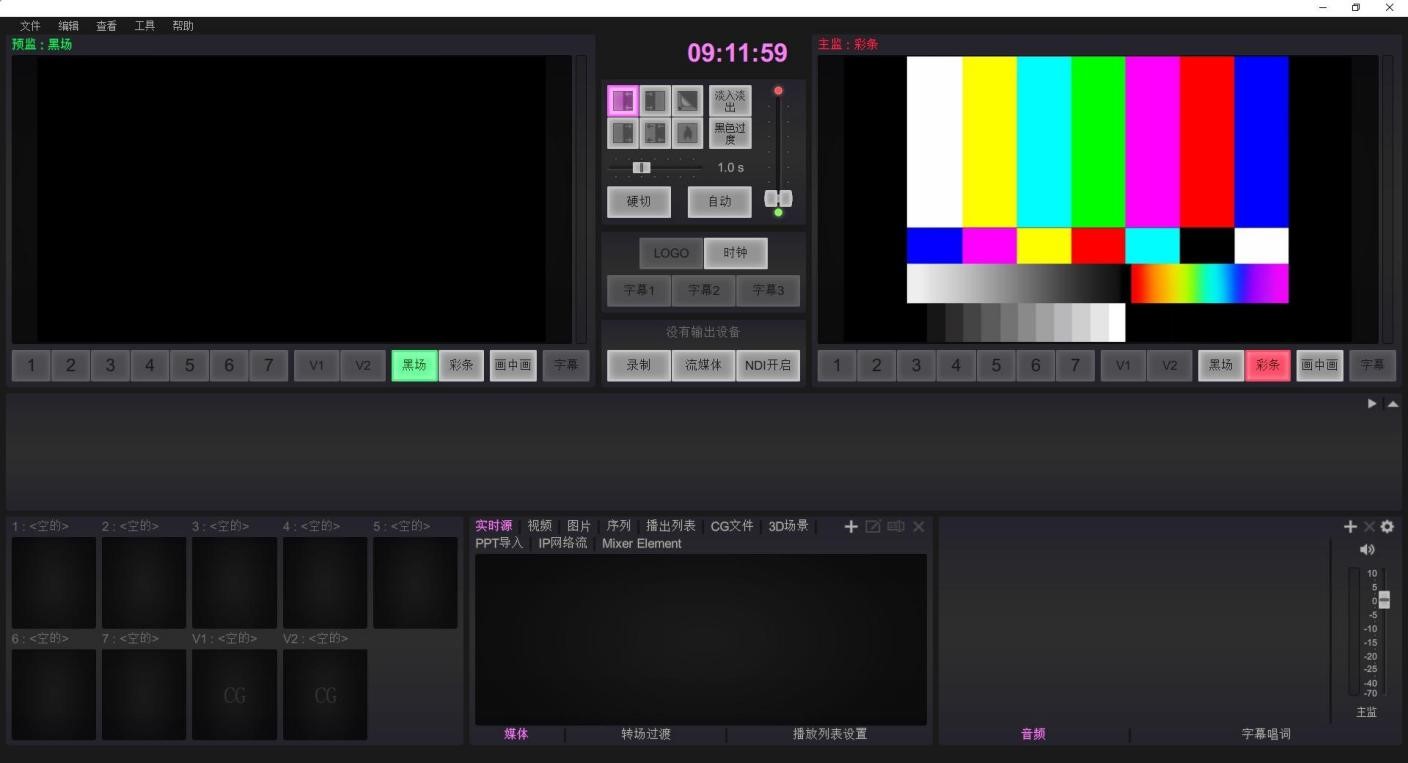
Task: Open the 工具 menu
Action: coord(145,26)
